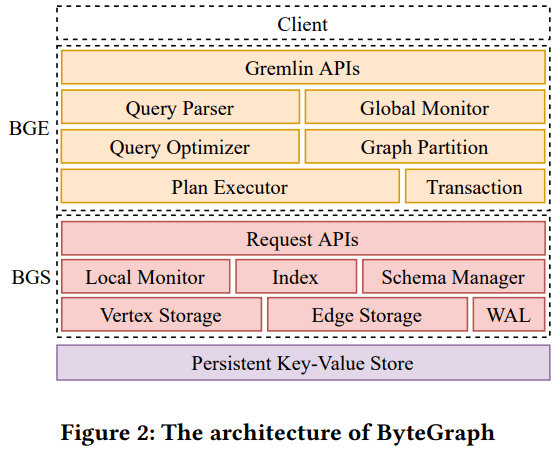Click the word ByteGraph in caption
This screenshot has height=451, width=560.
(436, 433)
